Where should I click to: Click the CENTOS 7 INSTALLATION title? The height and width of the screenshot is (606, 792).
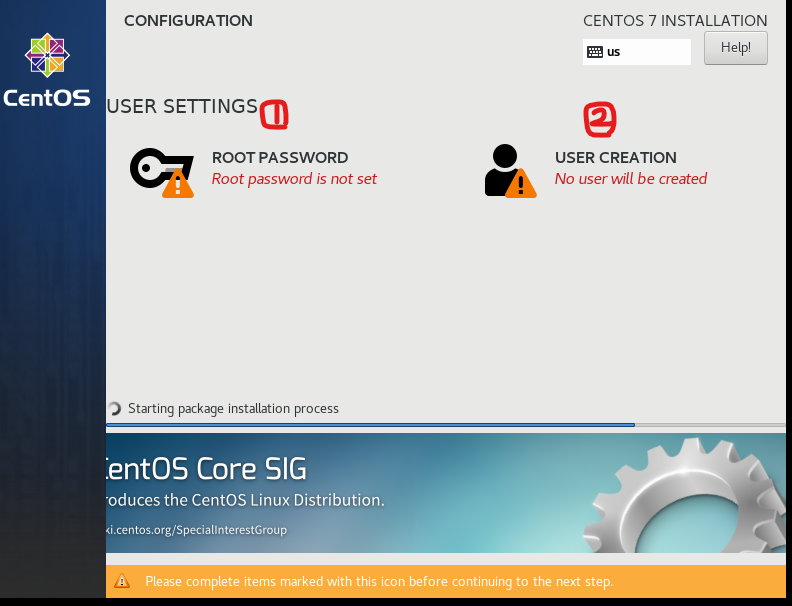tap(675, 21)
